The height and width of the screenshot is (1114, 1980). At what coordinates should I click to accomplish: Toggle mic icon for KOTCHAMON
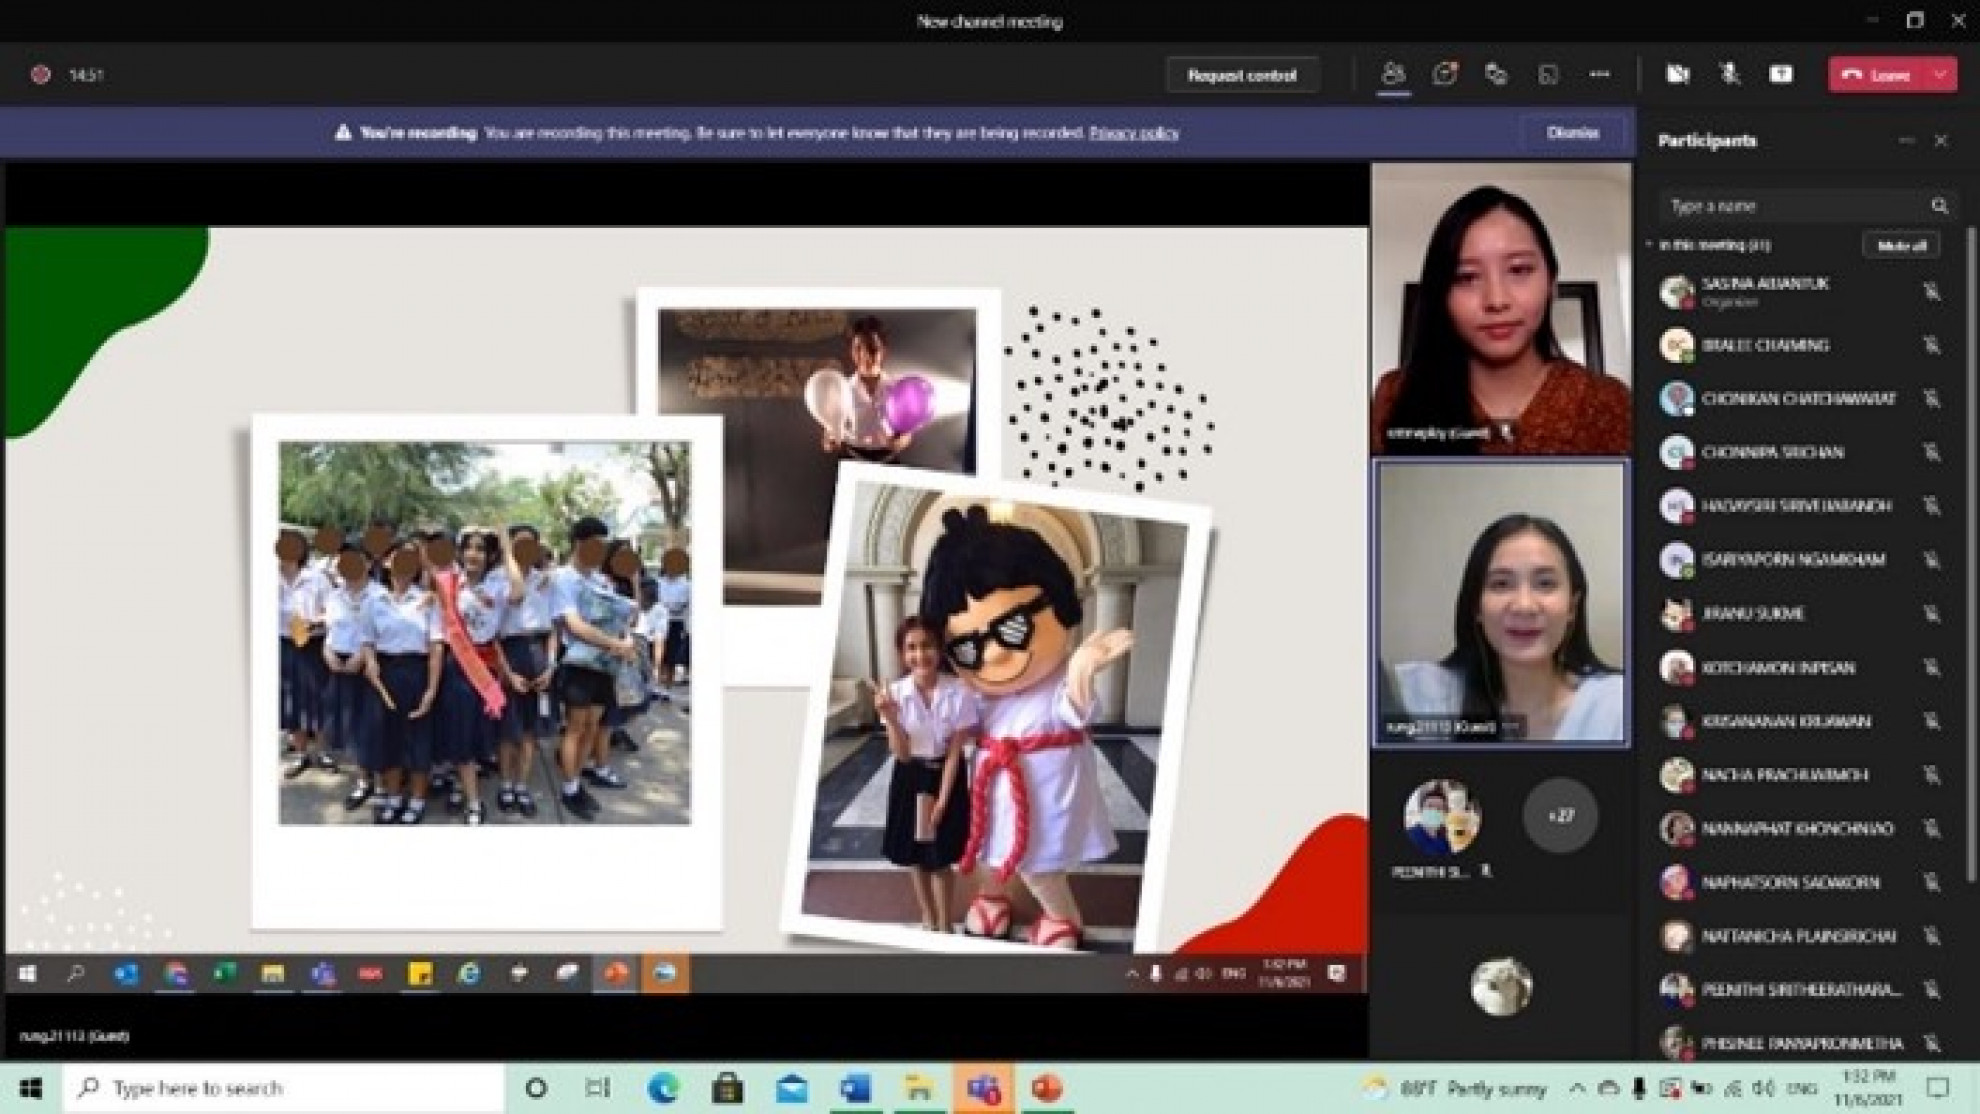pos(1932,667)
